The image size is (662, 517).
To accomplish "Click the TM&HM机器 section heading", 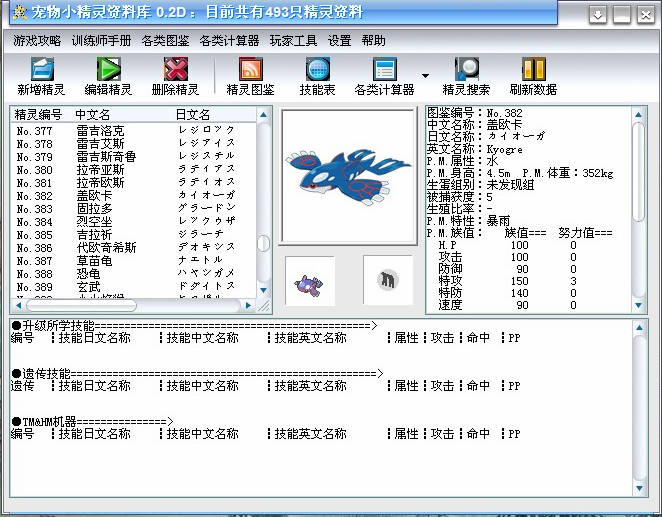I will (93, 422).
